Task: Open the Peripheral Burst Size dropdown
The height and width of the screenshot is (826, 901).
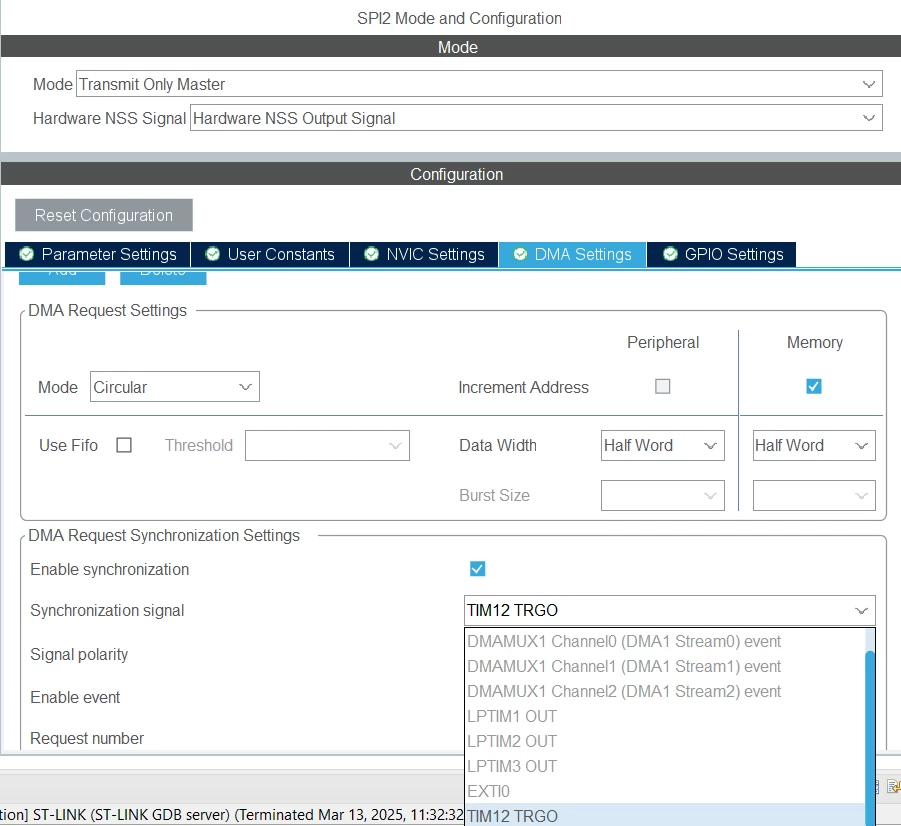Action: (x=663, y=495)
